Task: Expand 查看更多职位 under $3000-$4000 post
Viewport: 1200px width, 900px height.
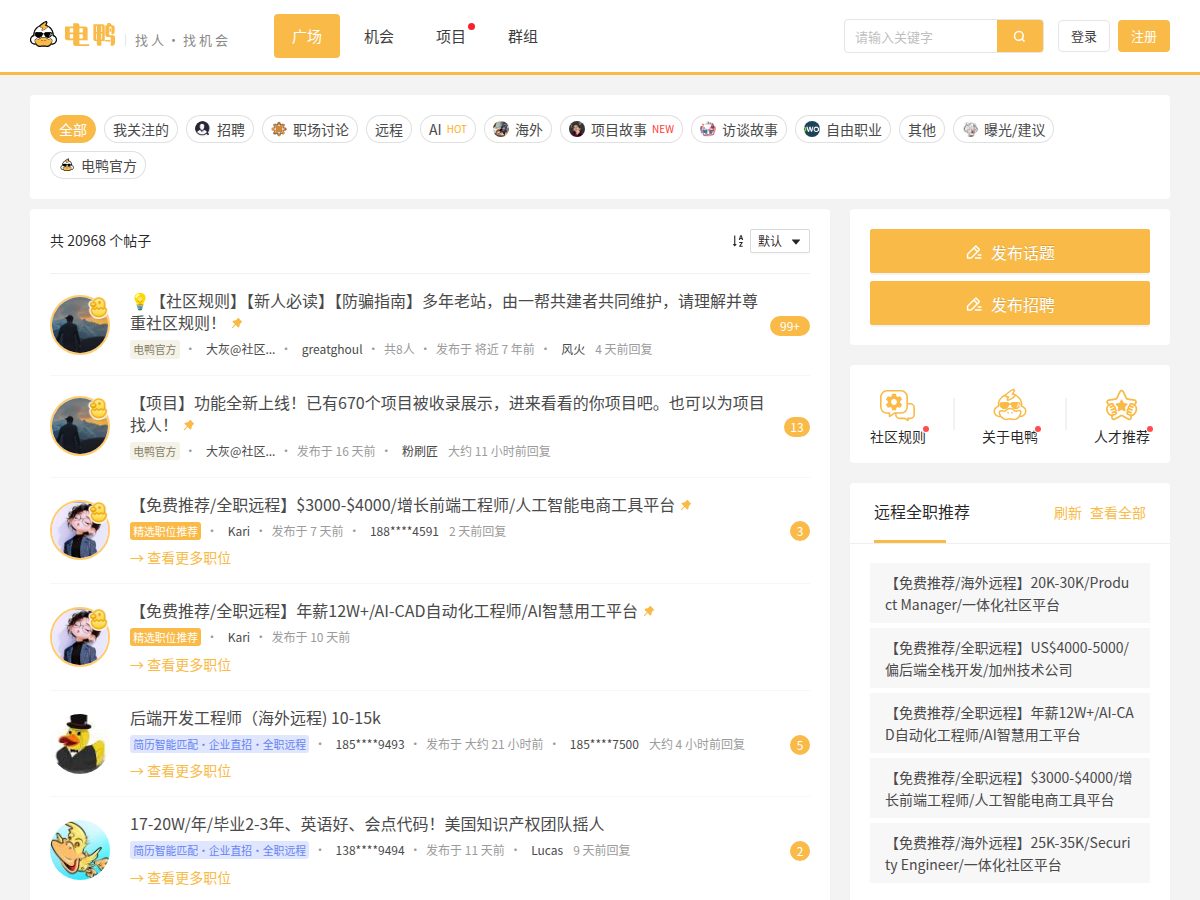Action: 181,558
